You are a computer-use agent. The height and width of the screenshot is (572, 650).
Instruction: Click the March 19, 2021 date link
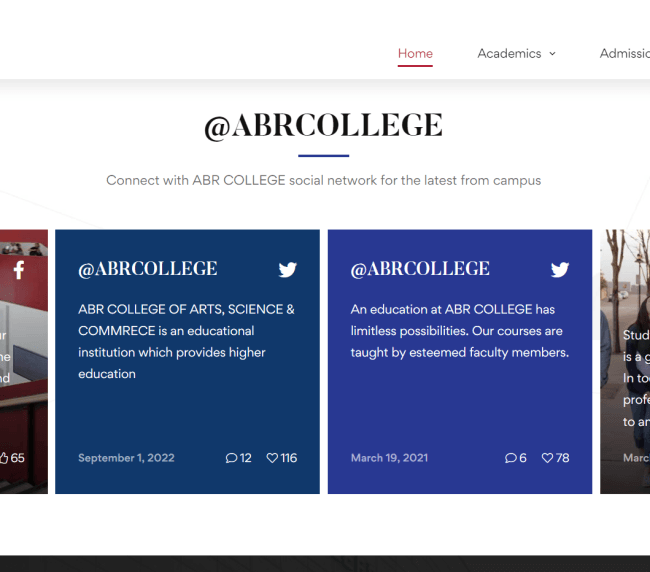(x=389, y=458)
